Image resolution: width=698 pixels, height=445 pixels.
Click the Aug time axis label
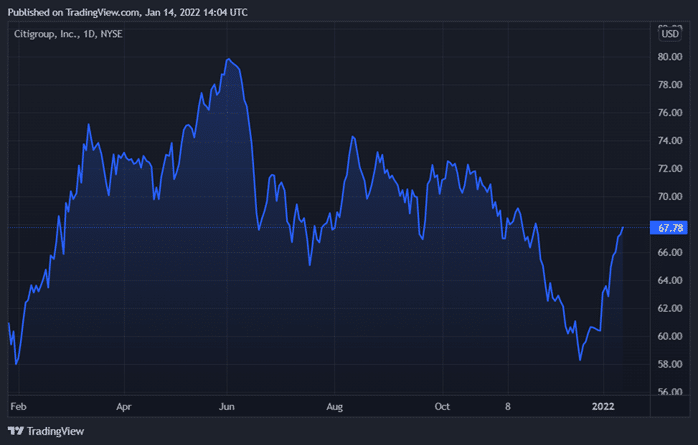334,406
